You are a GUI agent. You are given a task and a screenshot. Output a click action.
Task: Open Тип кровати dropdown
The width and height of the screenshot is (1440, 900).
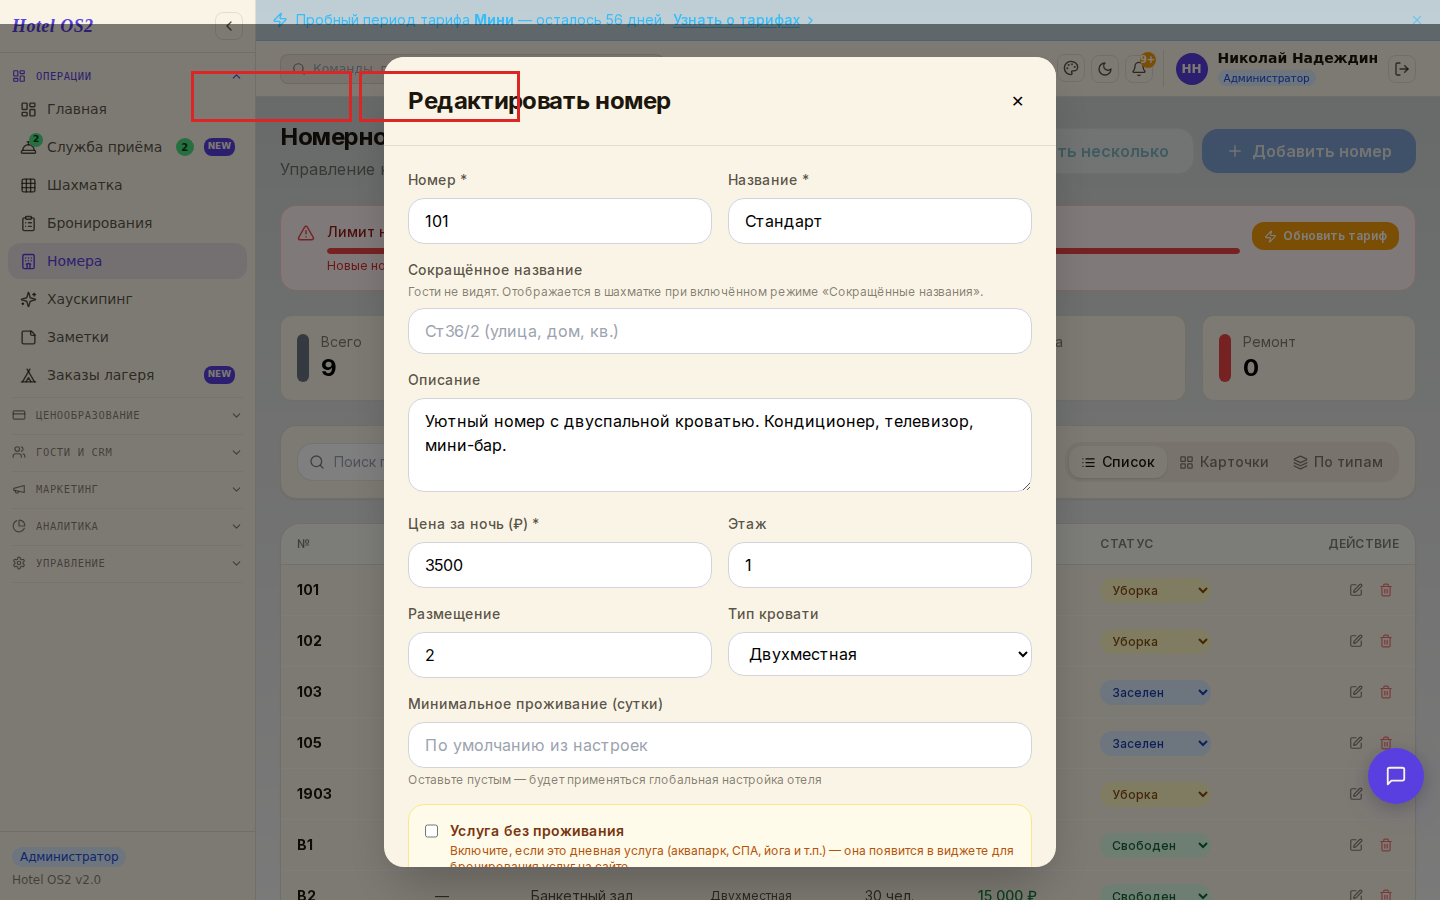(x=880, y=654)
